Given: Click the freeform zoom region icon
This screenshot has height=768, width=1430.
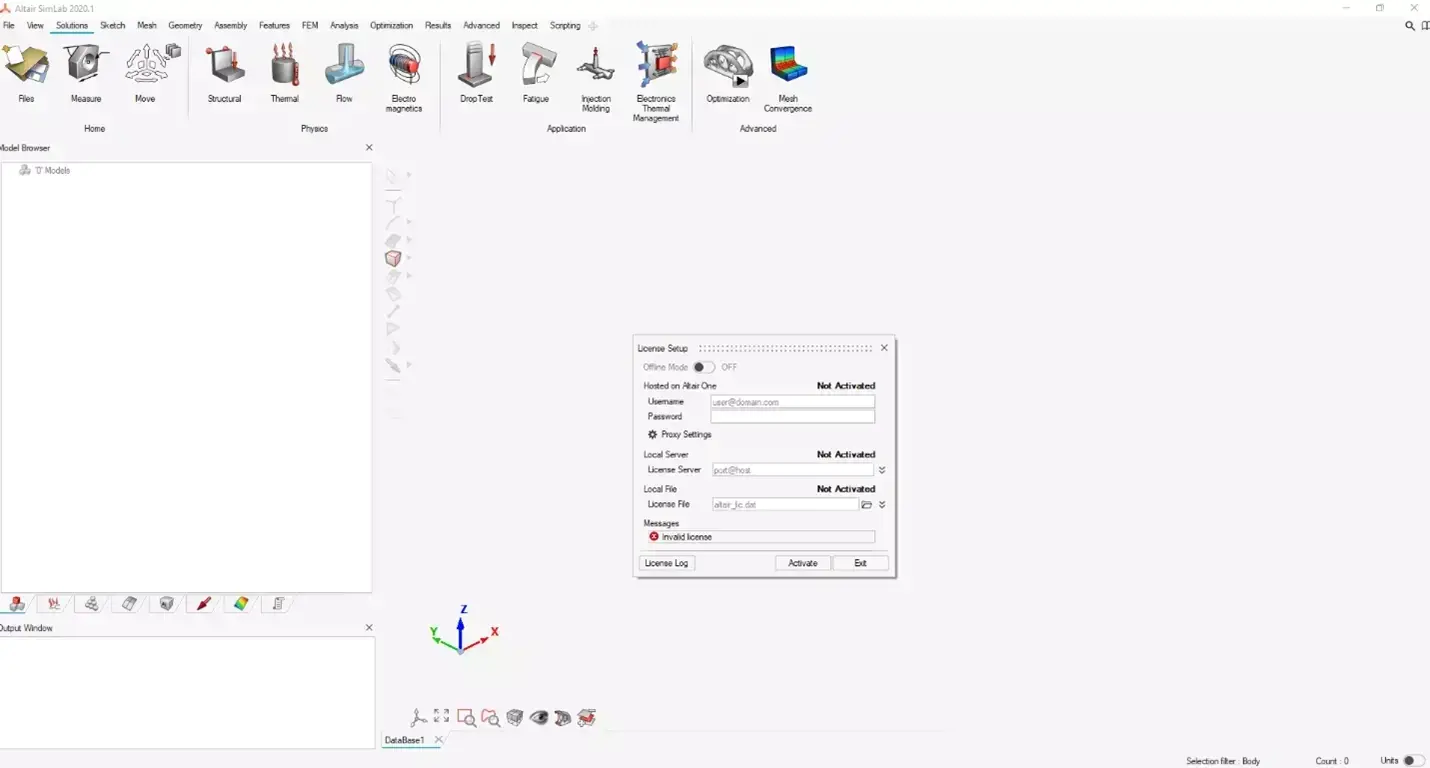Looking at the screenshot, I should tap(490, 717).
